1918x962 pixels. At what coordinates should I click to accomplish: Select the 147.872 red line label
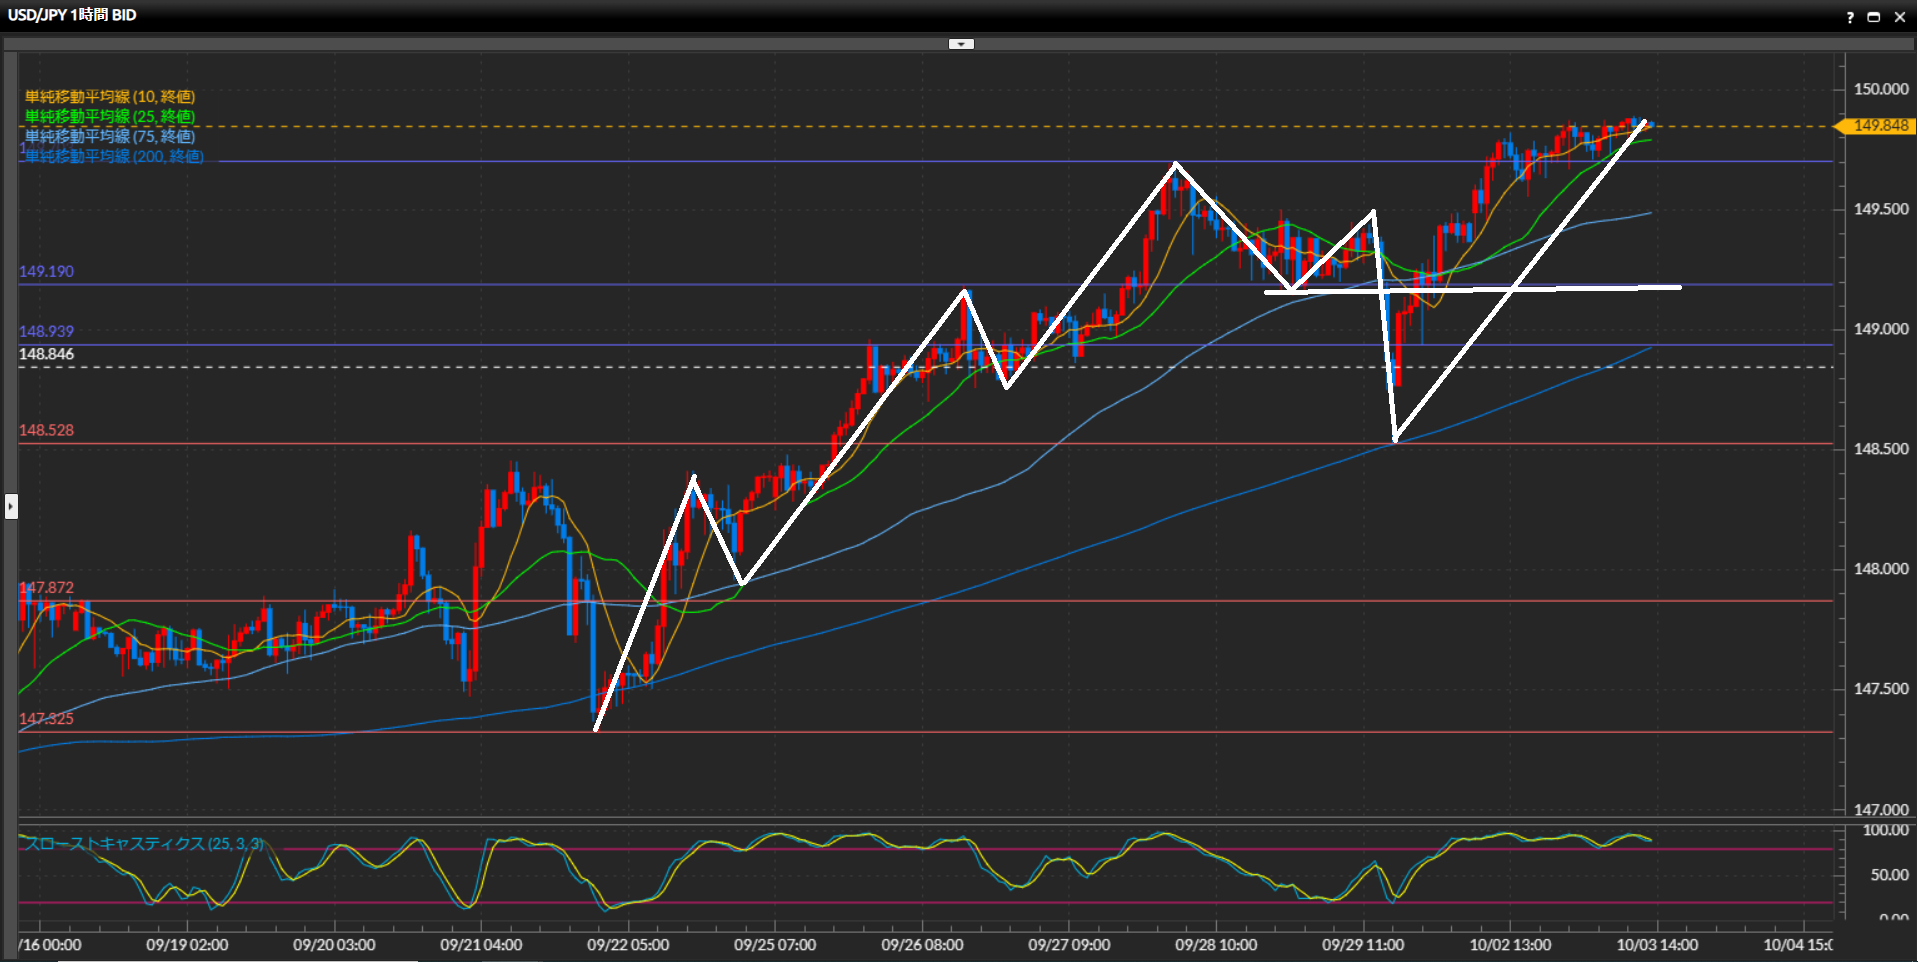coord(48,588)
